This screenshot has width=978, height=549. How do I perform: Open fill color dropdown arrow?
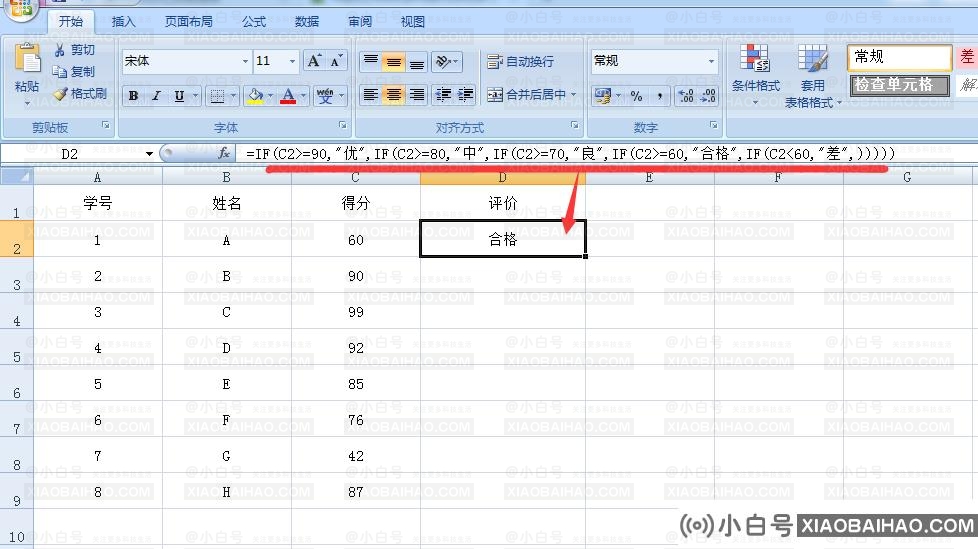270,95
